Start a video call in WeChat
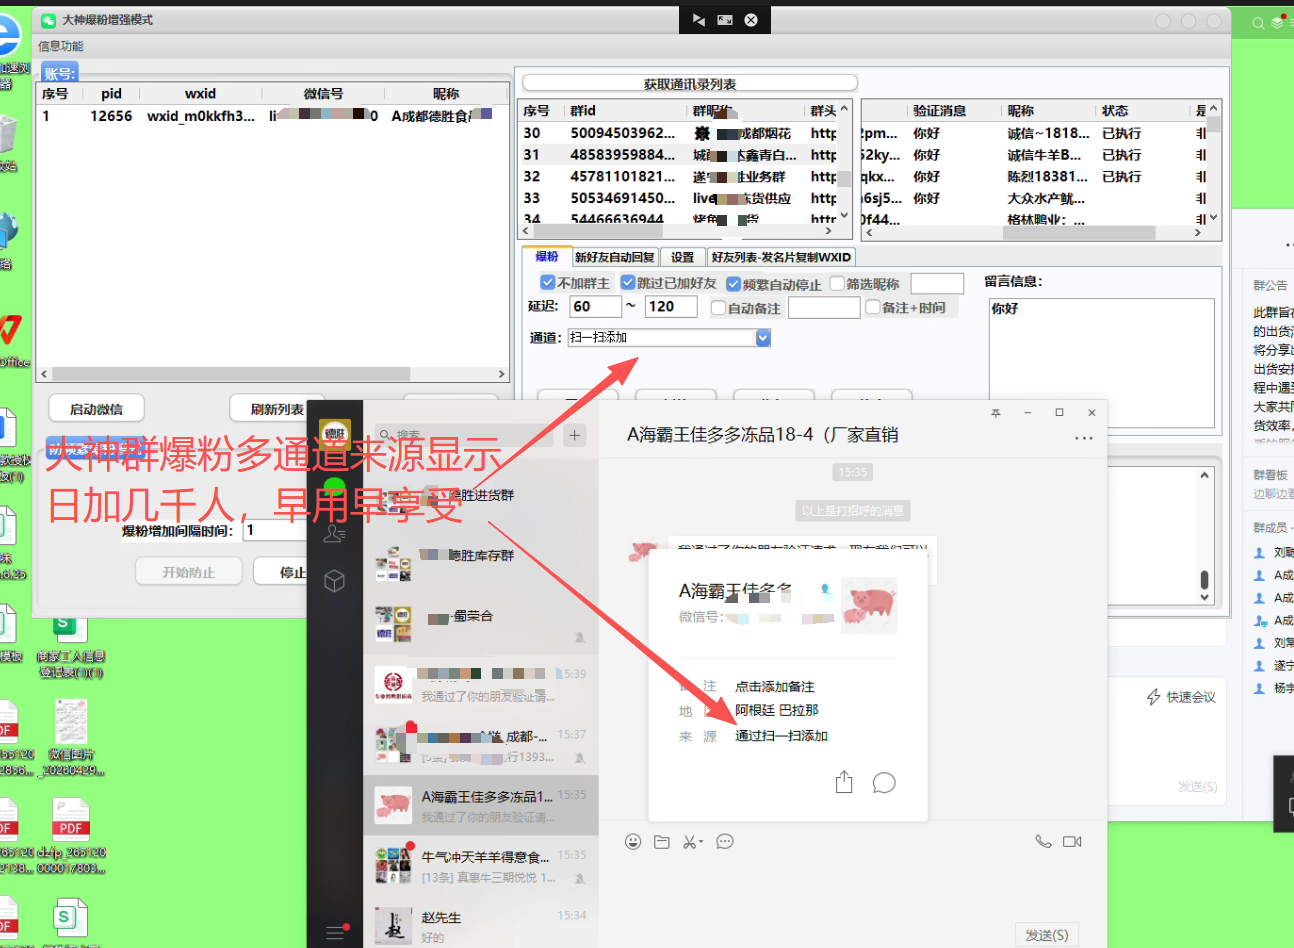Viewport: 1294px width, 948px height. pos(1072,842)
